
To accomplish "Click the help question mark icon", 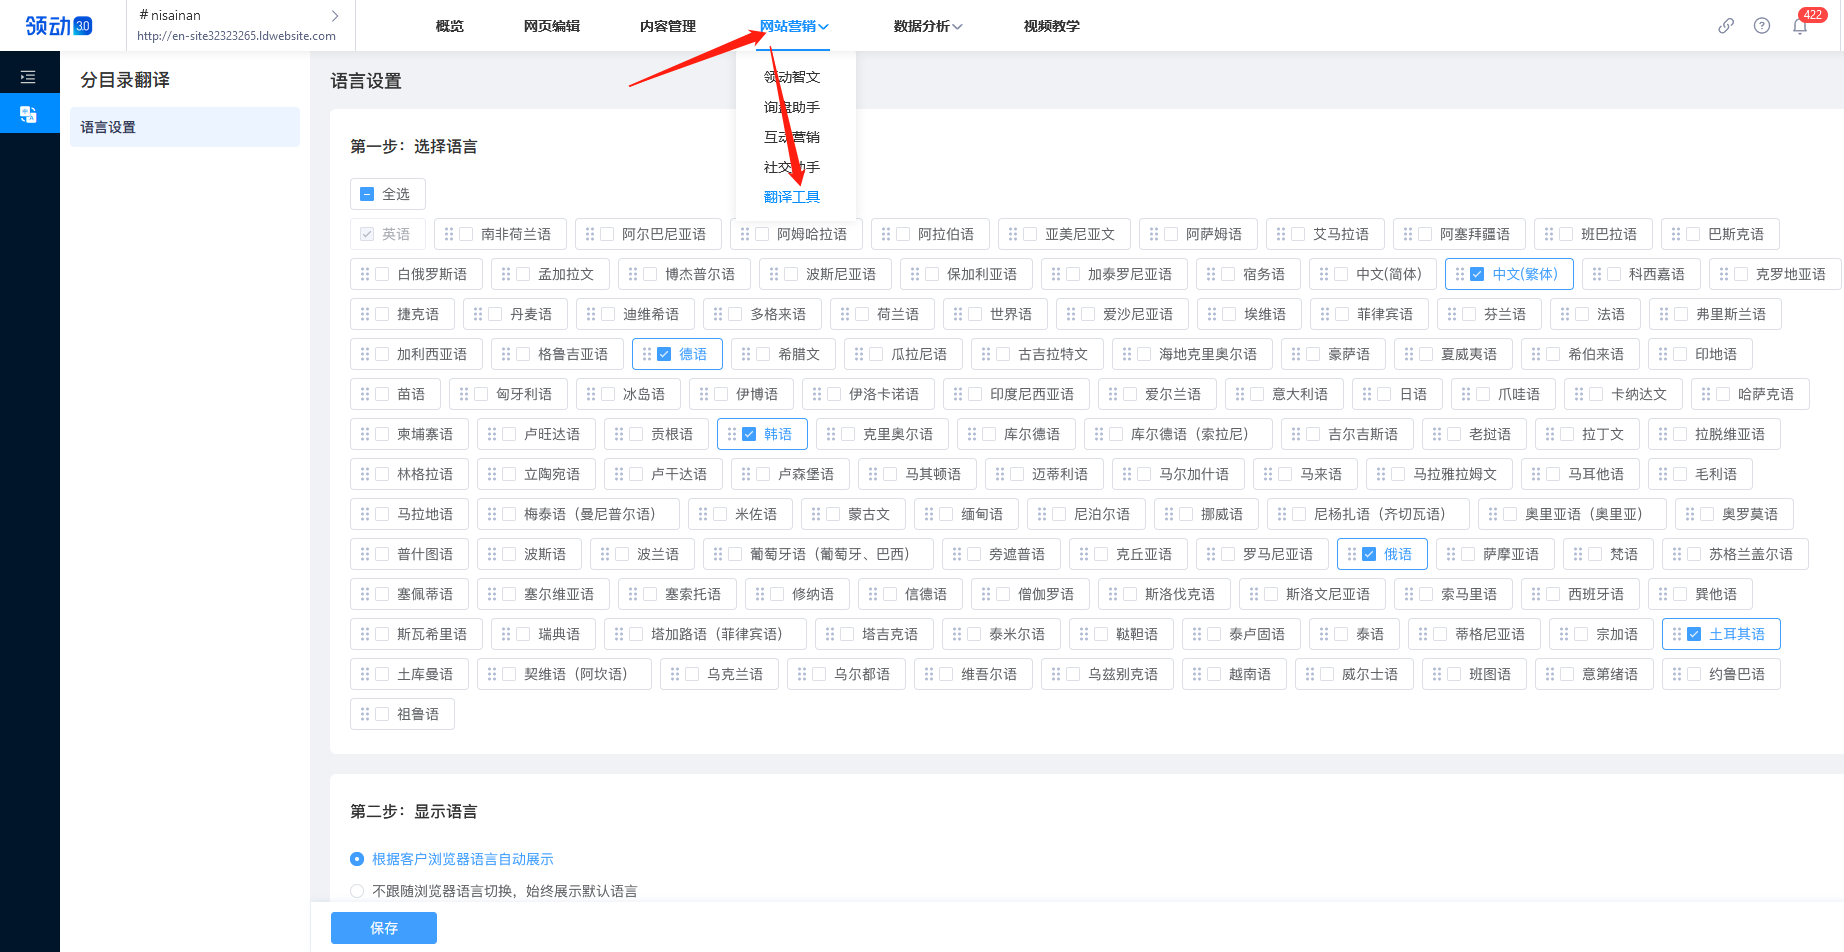I will click(x=1761, y=26).
